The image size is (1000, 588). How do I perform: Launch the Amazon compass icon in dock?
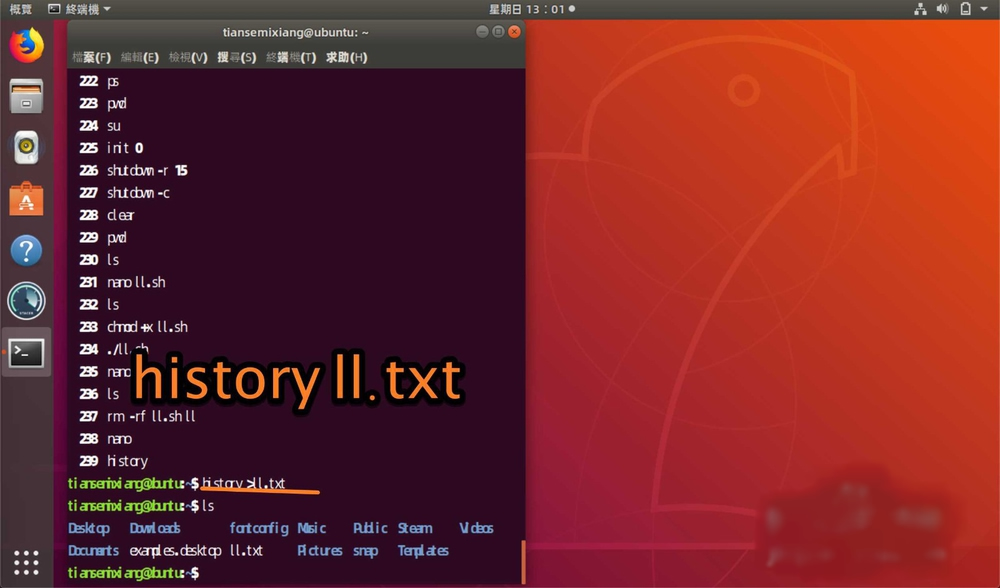click(26, 300)
